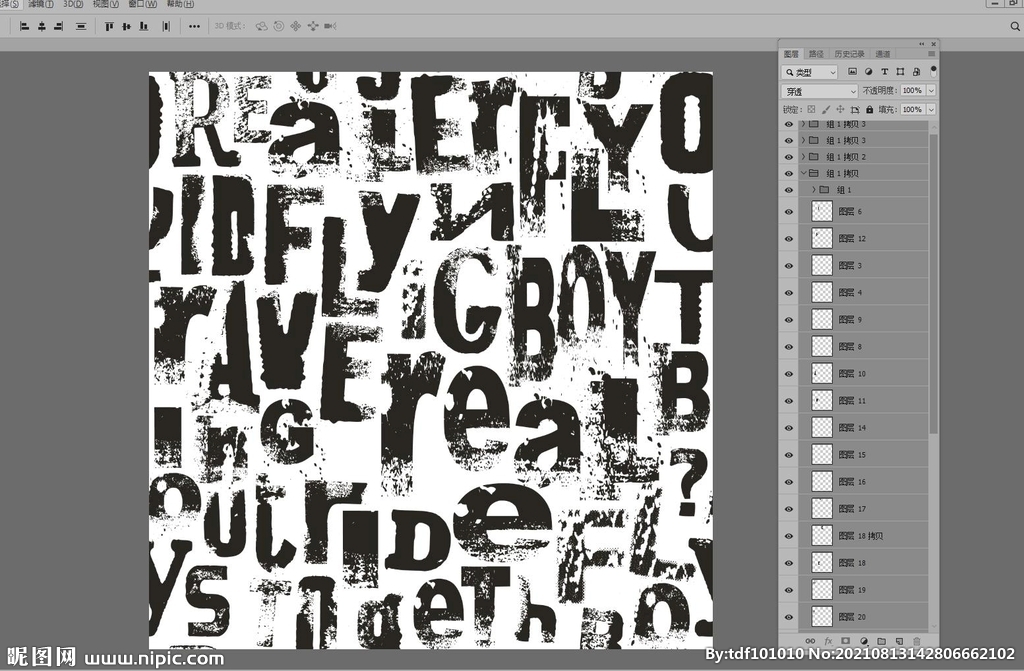Toggle visibility of group 组 1 拷贝 2

[x=789, y=157]
